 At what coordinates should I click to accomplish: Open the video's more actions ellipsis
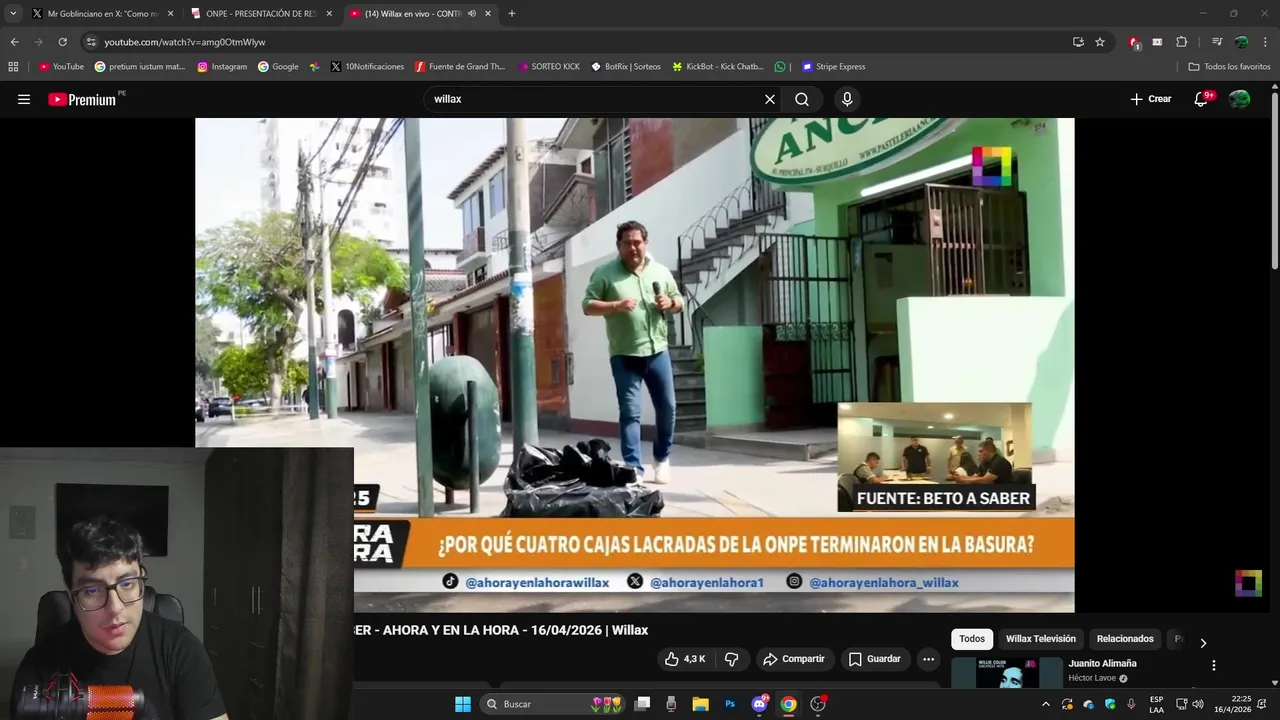[x=928, y=659]
